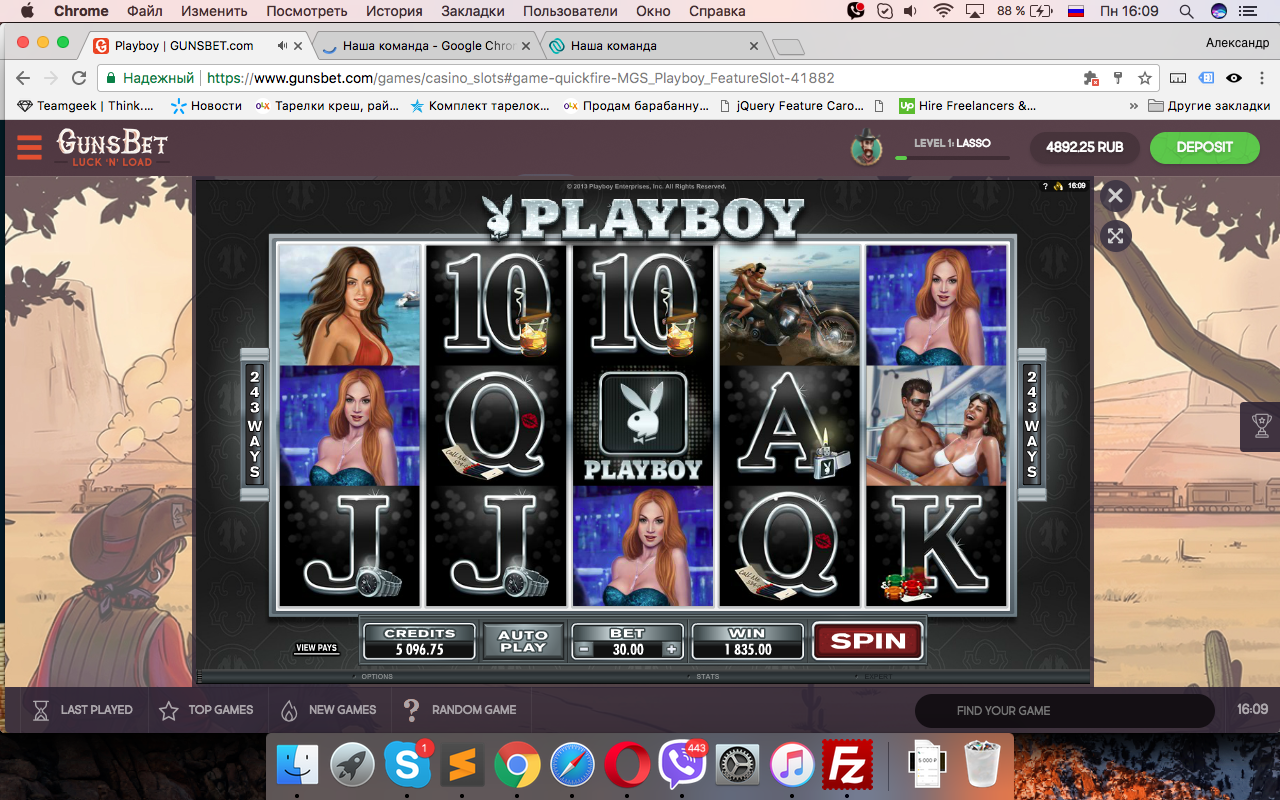Open the Закладки menu
Screen dimensions: 1280x800
coord(471,11)
